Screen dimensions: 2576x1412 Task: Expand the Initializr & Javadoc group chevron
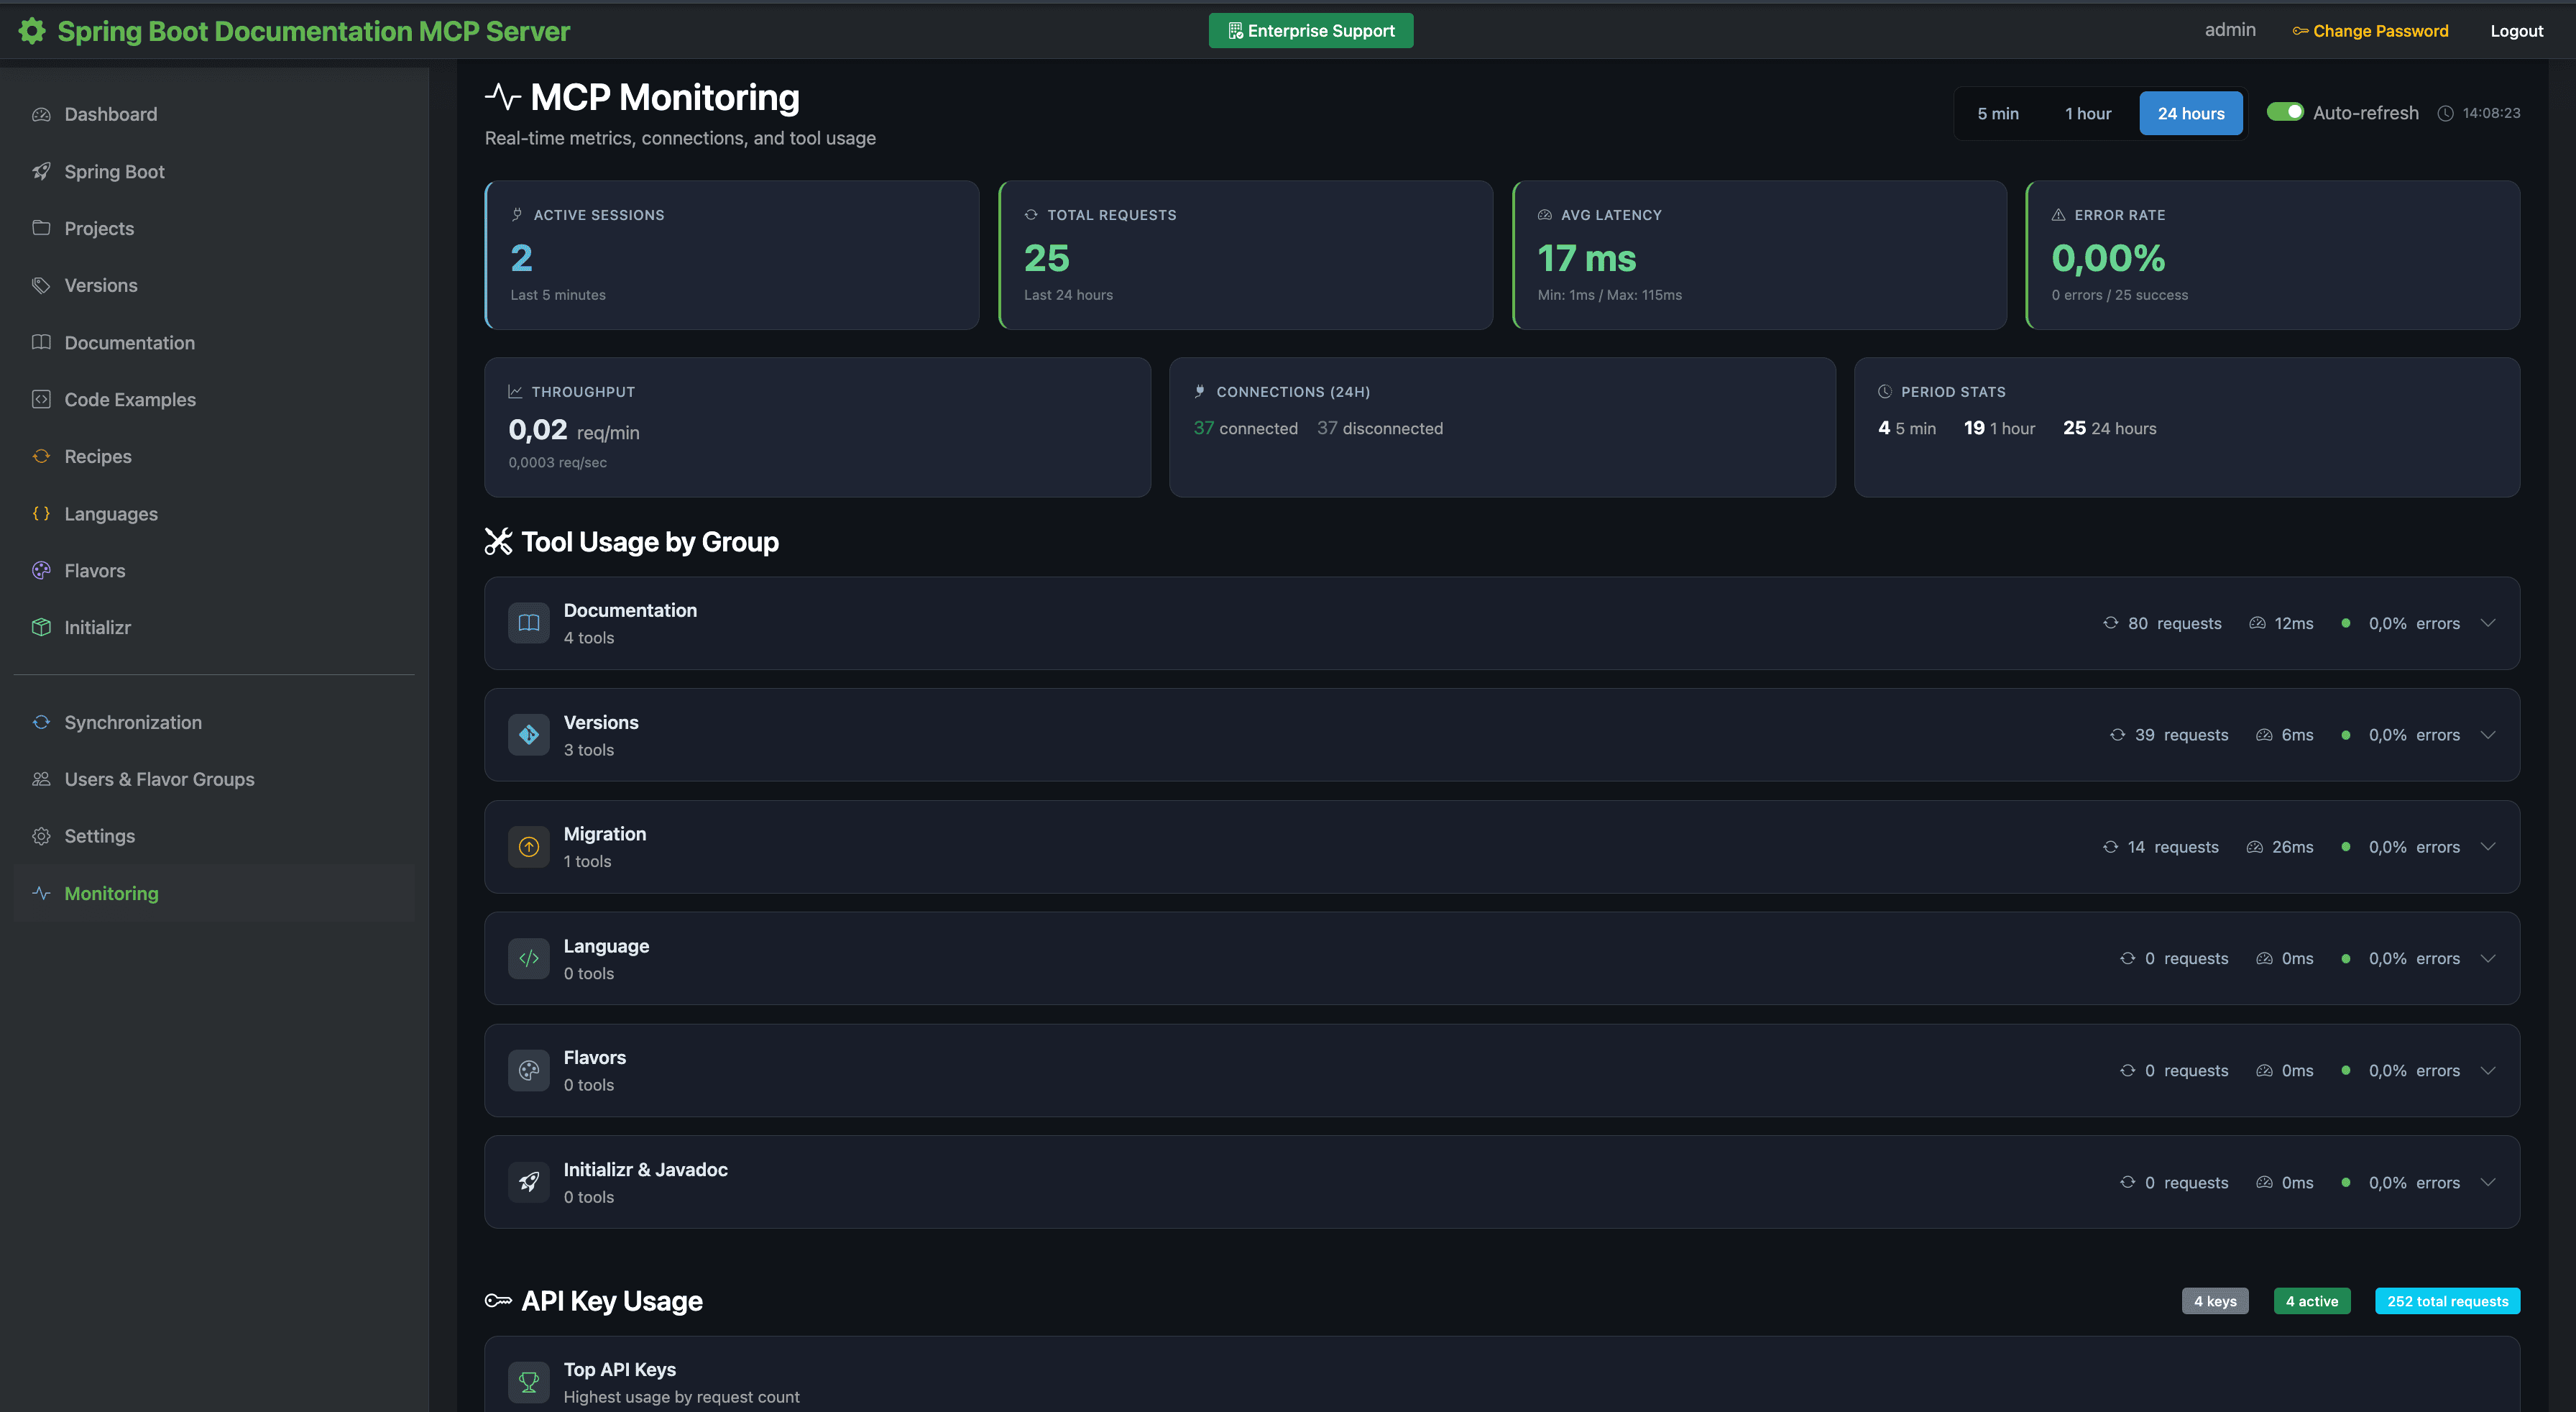click(2488, 1182)
